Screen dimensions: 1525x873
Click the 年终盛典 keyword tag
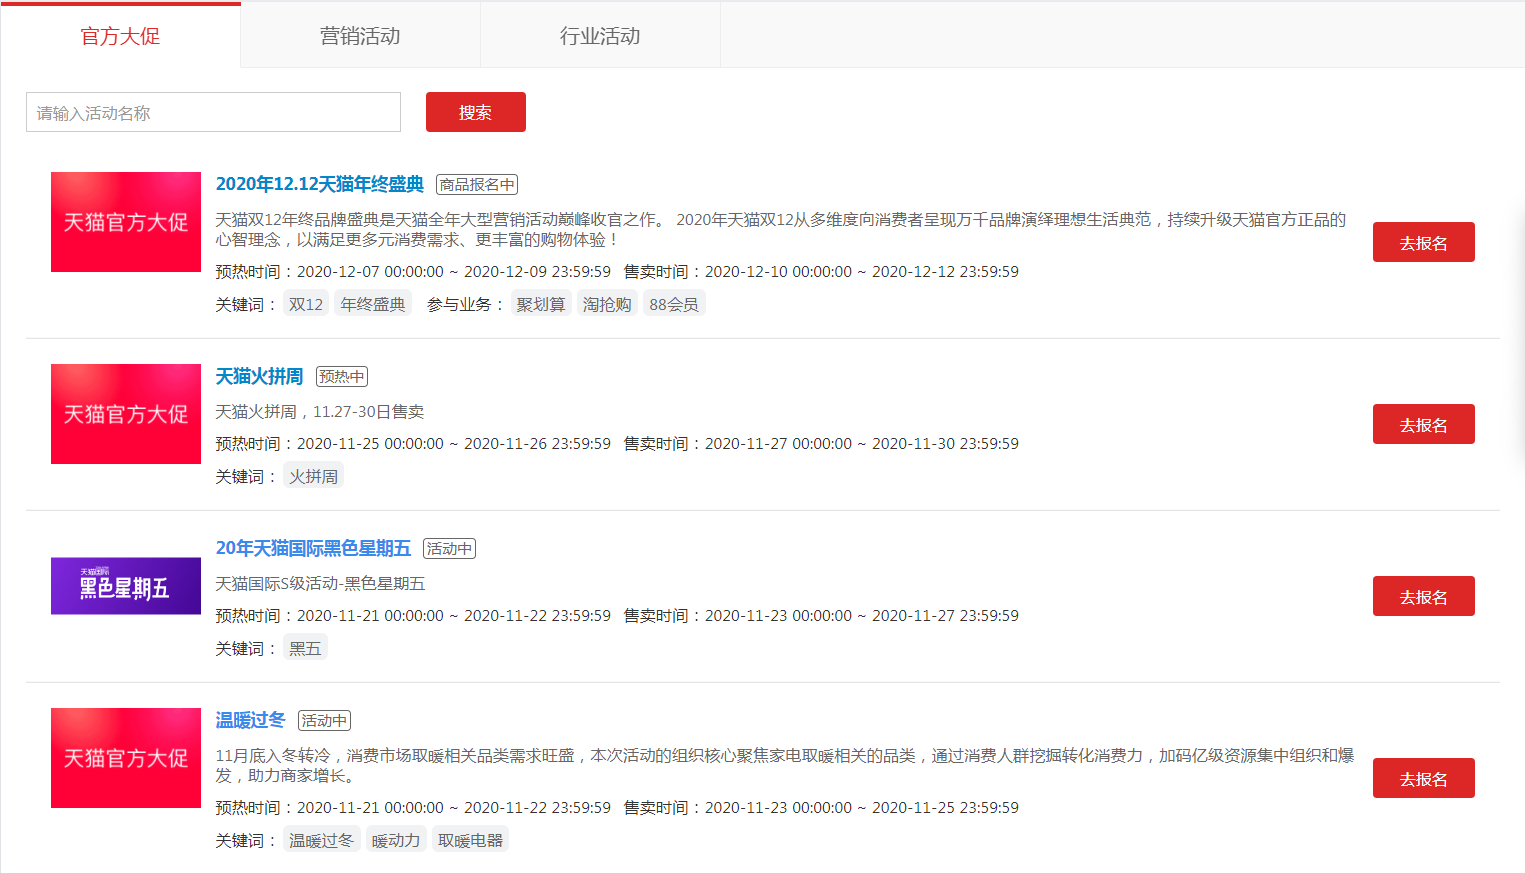pyautogui.click(x=373, y=304)
